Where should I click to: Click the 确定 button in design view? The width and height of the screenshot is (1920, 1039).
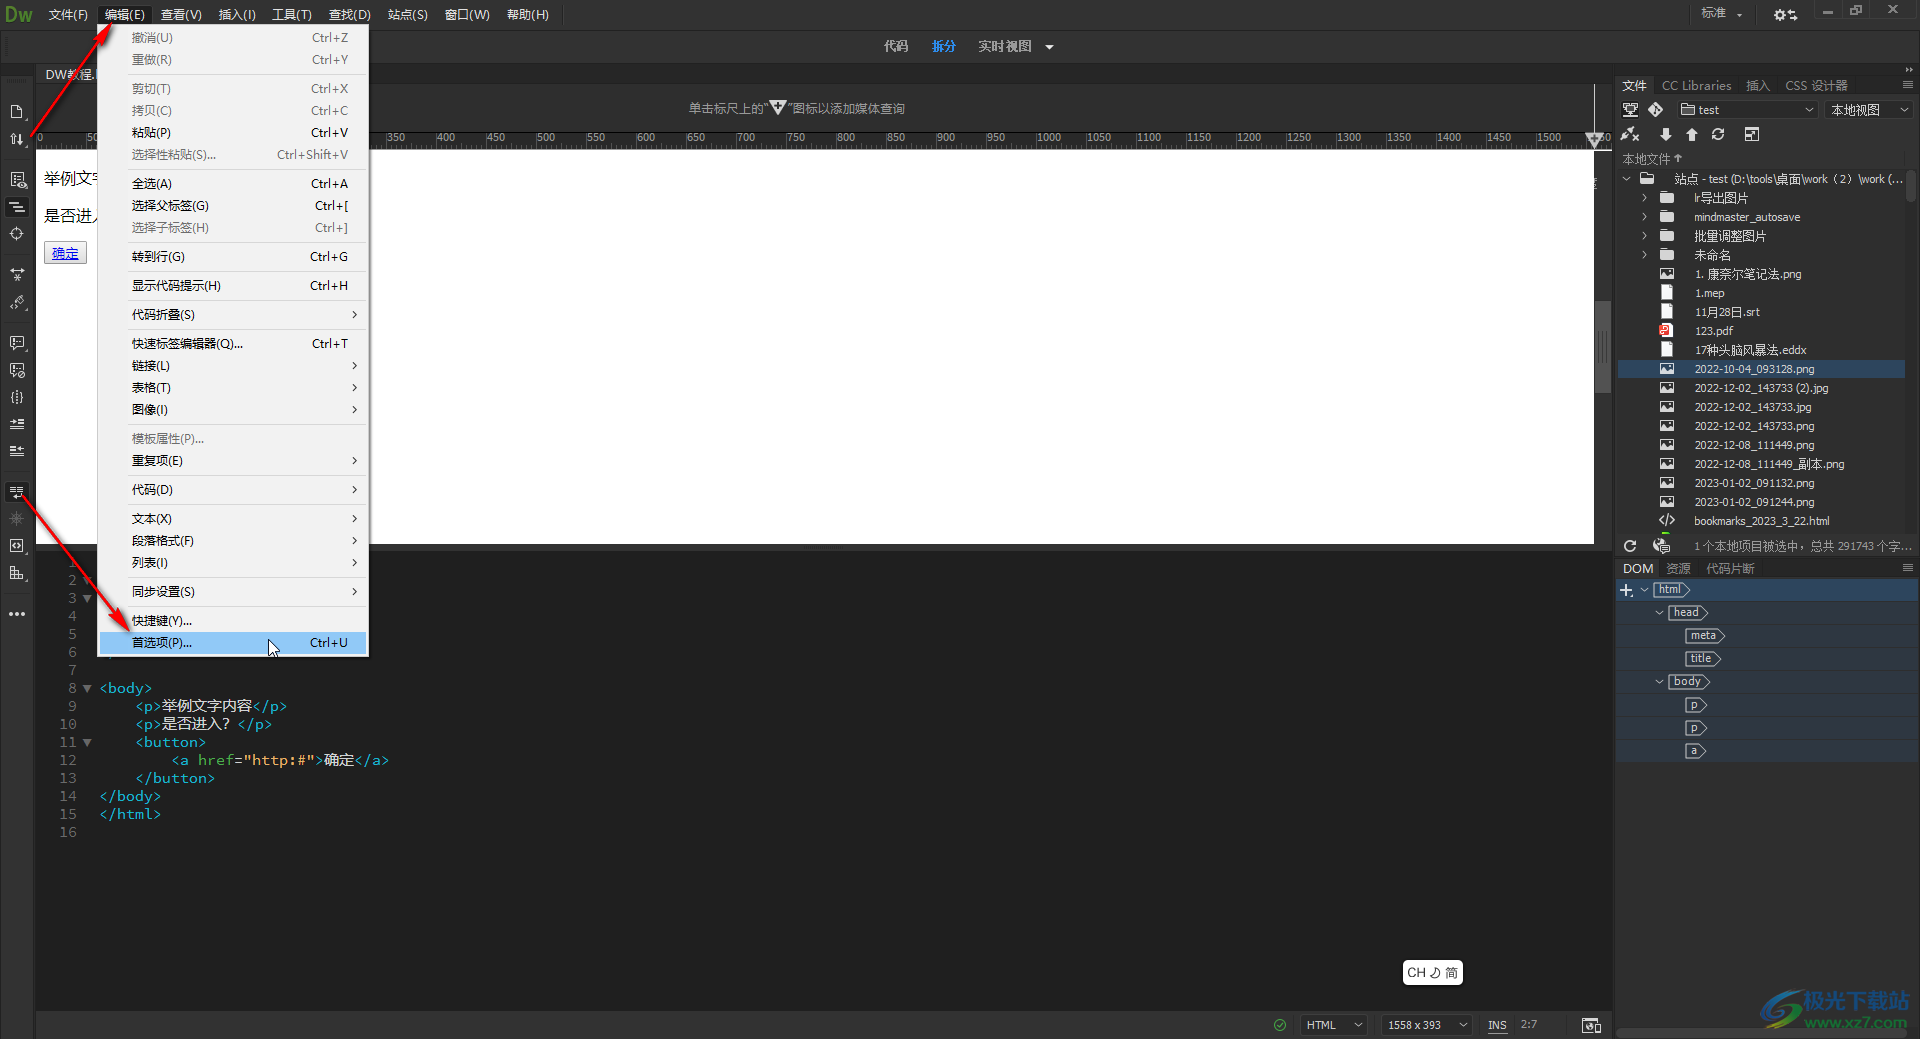click(65, 253)
